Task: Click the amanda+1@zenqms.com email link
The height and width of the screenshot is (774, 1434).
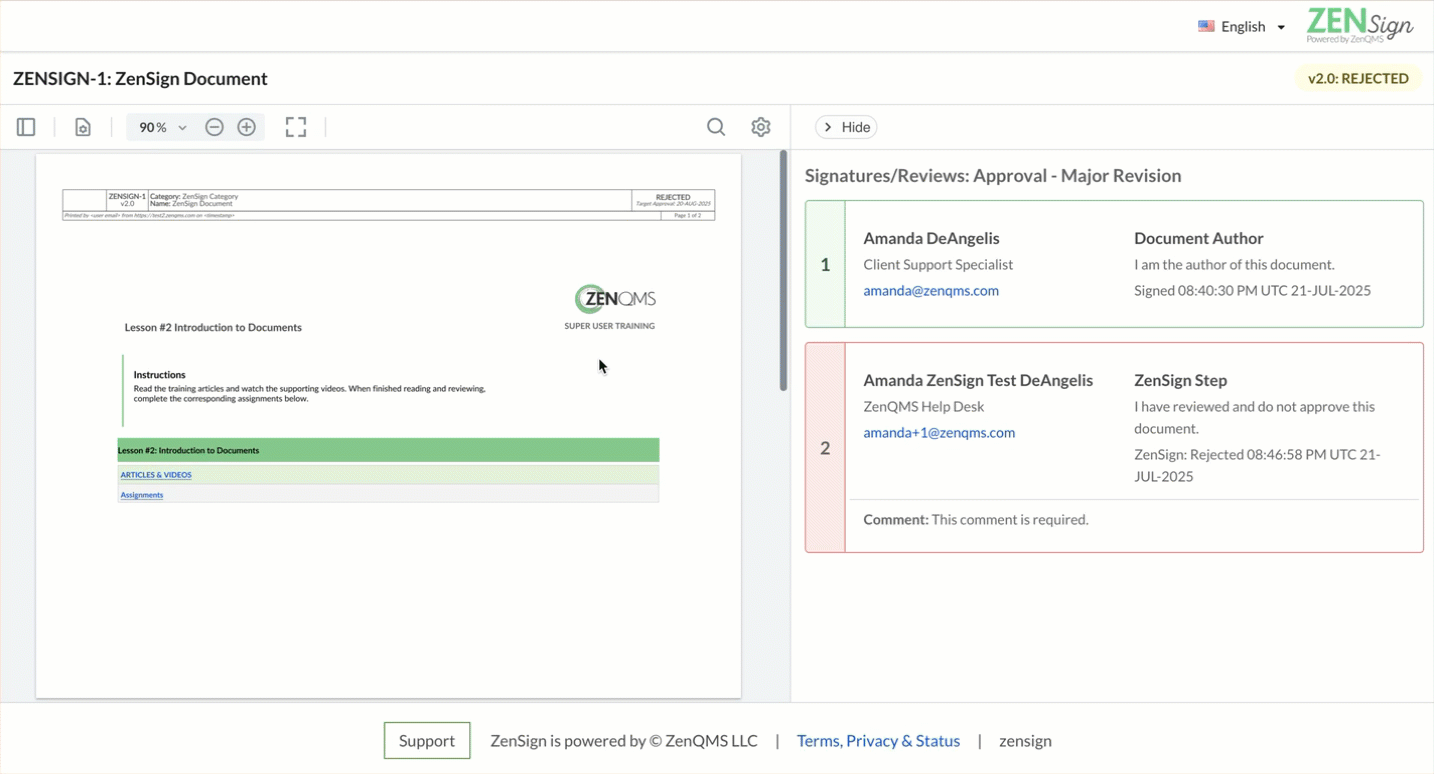Action: 939,433
